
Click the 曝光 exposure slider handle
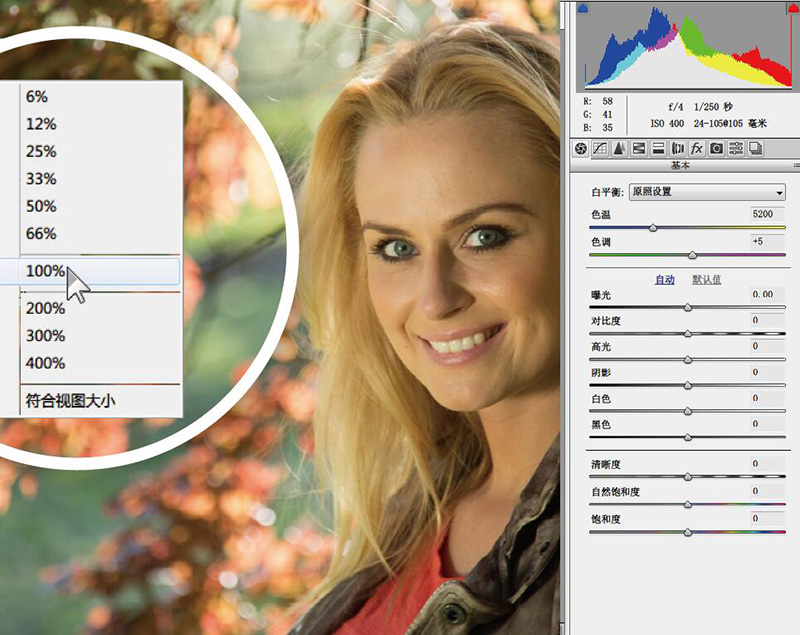(x=688, y=308)
